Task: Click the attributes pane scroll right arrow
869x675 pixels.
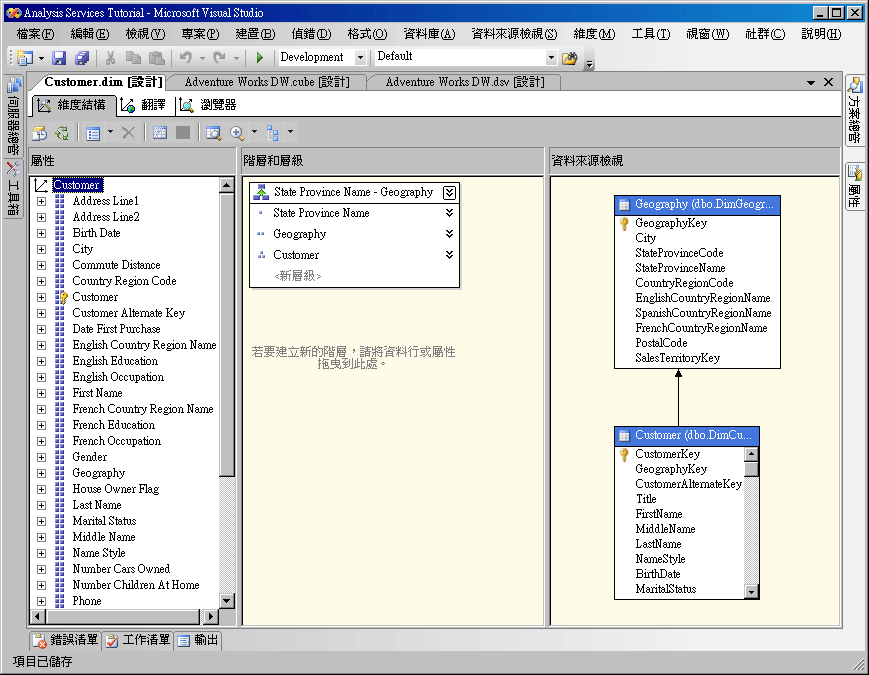Action: coord(210,616)
